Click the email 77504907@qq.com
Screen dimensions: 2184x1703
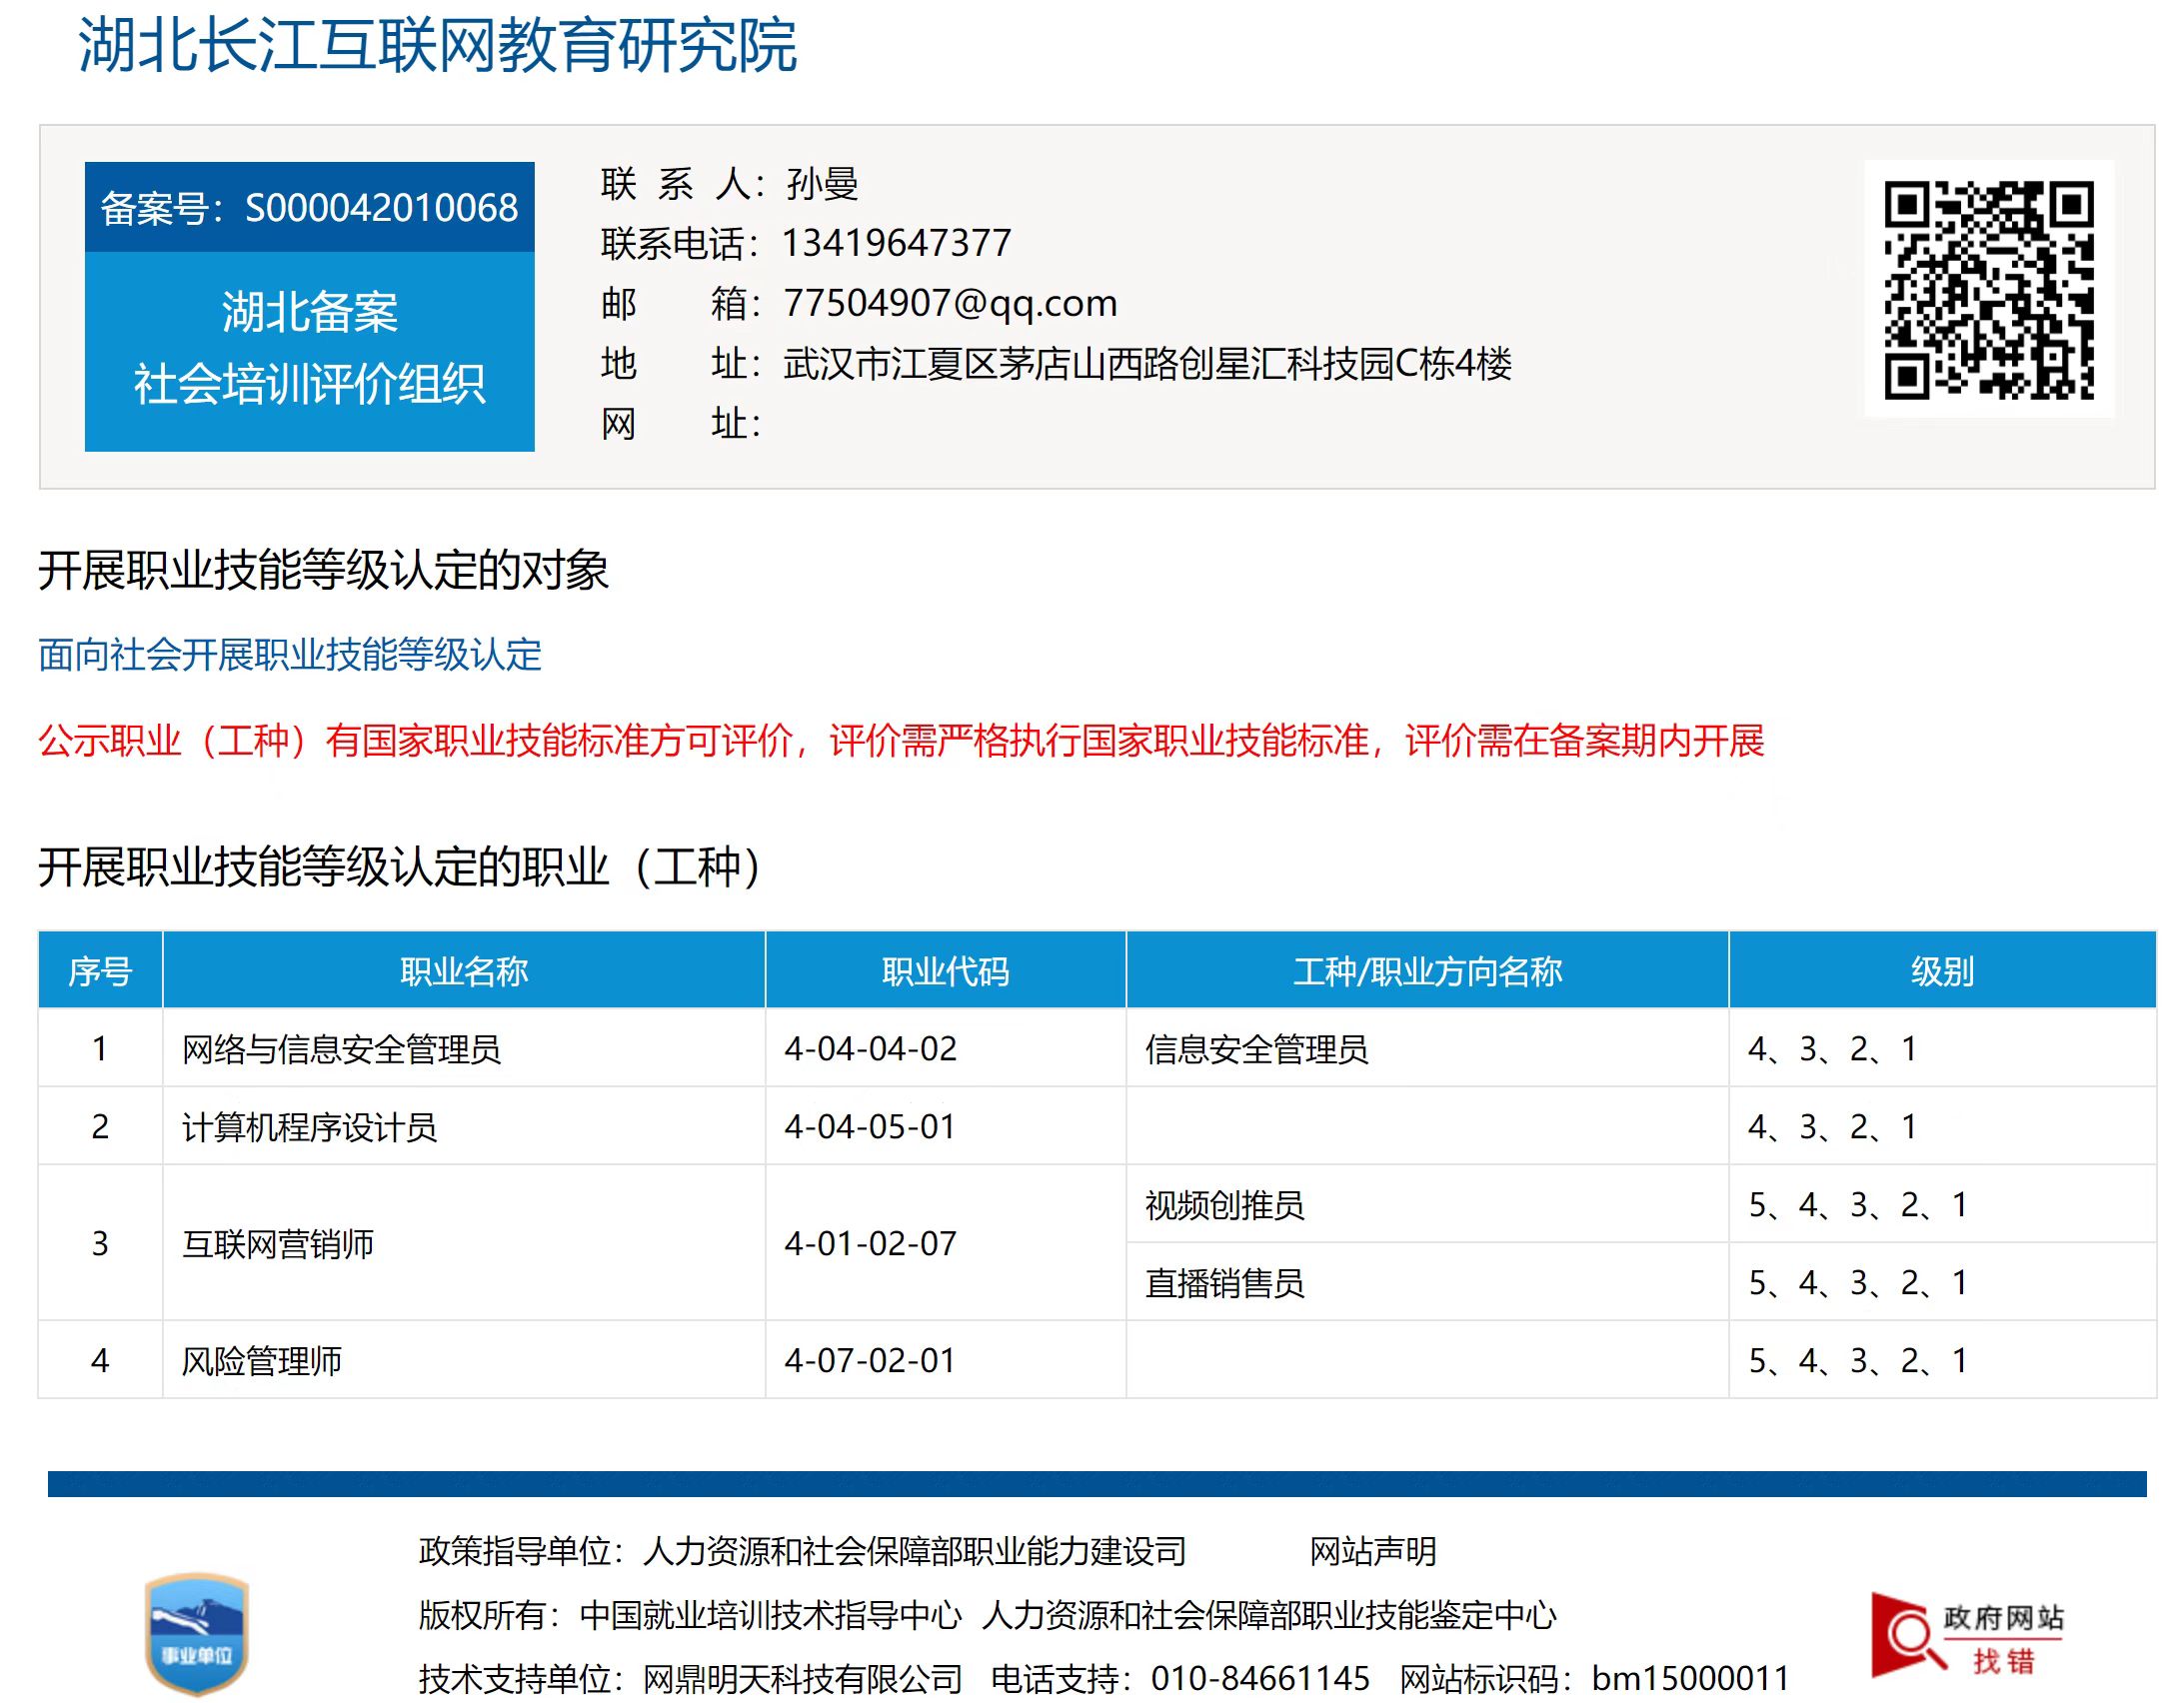tap(949, 303)
